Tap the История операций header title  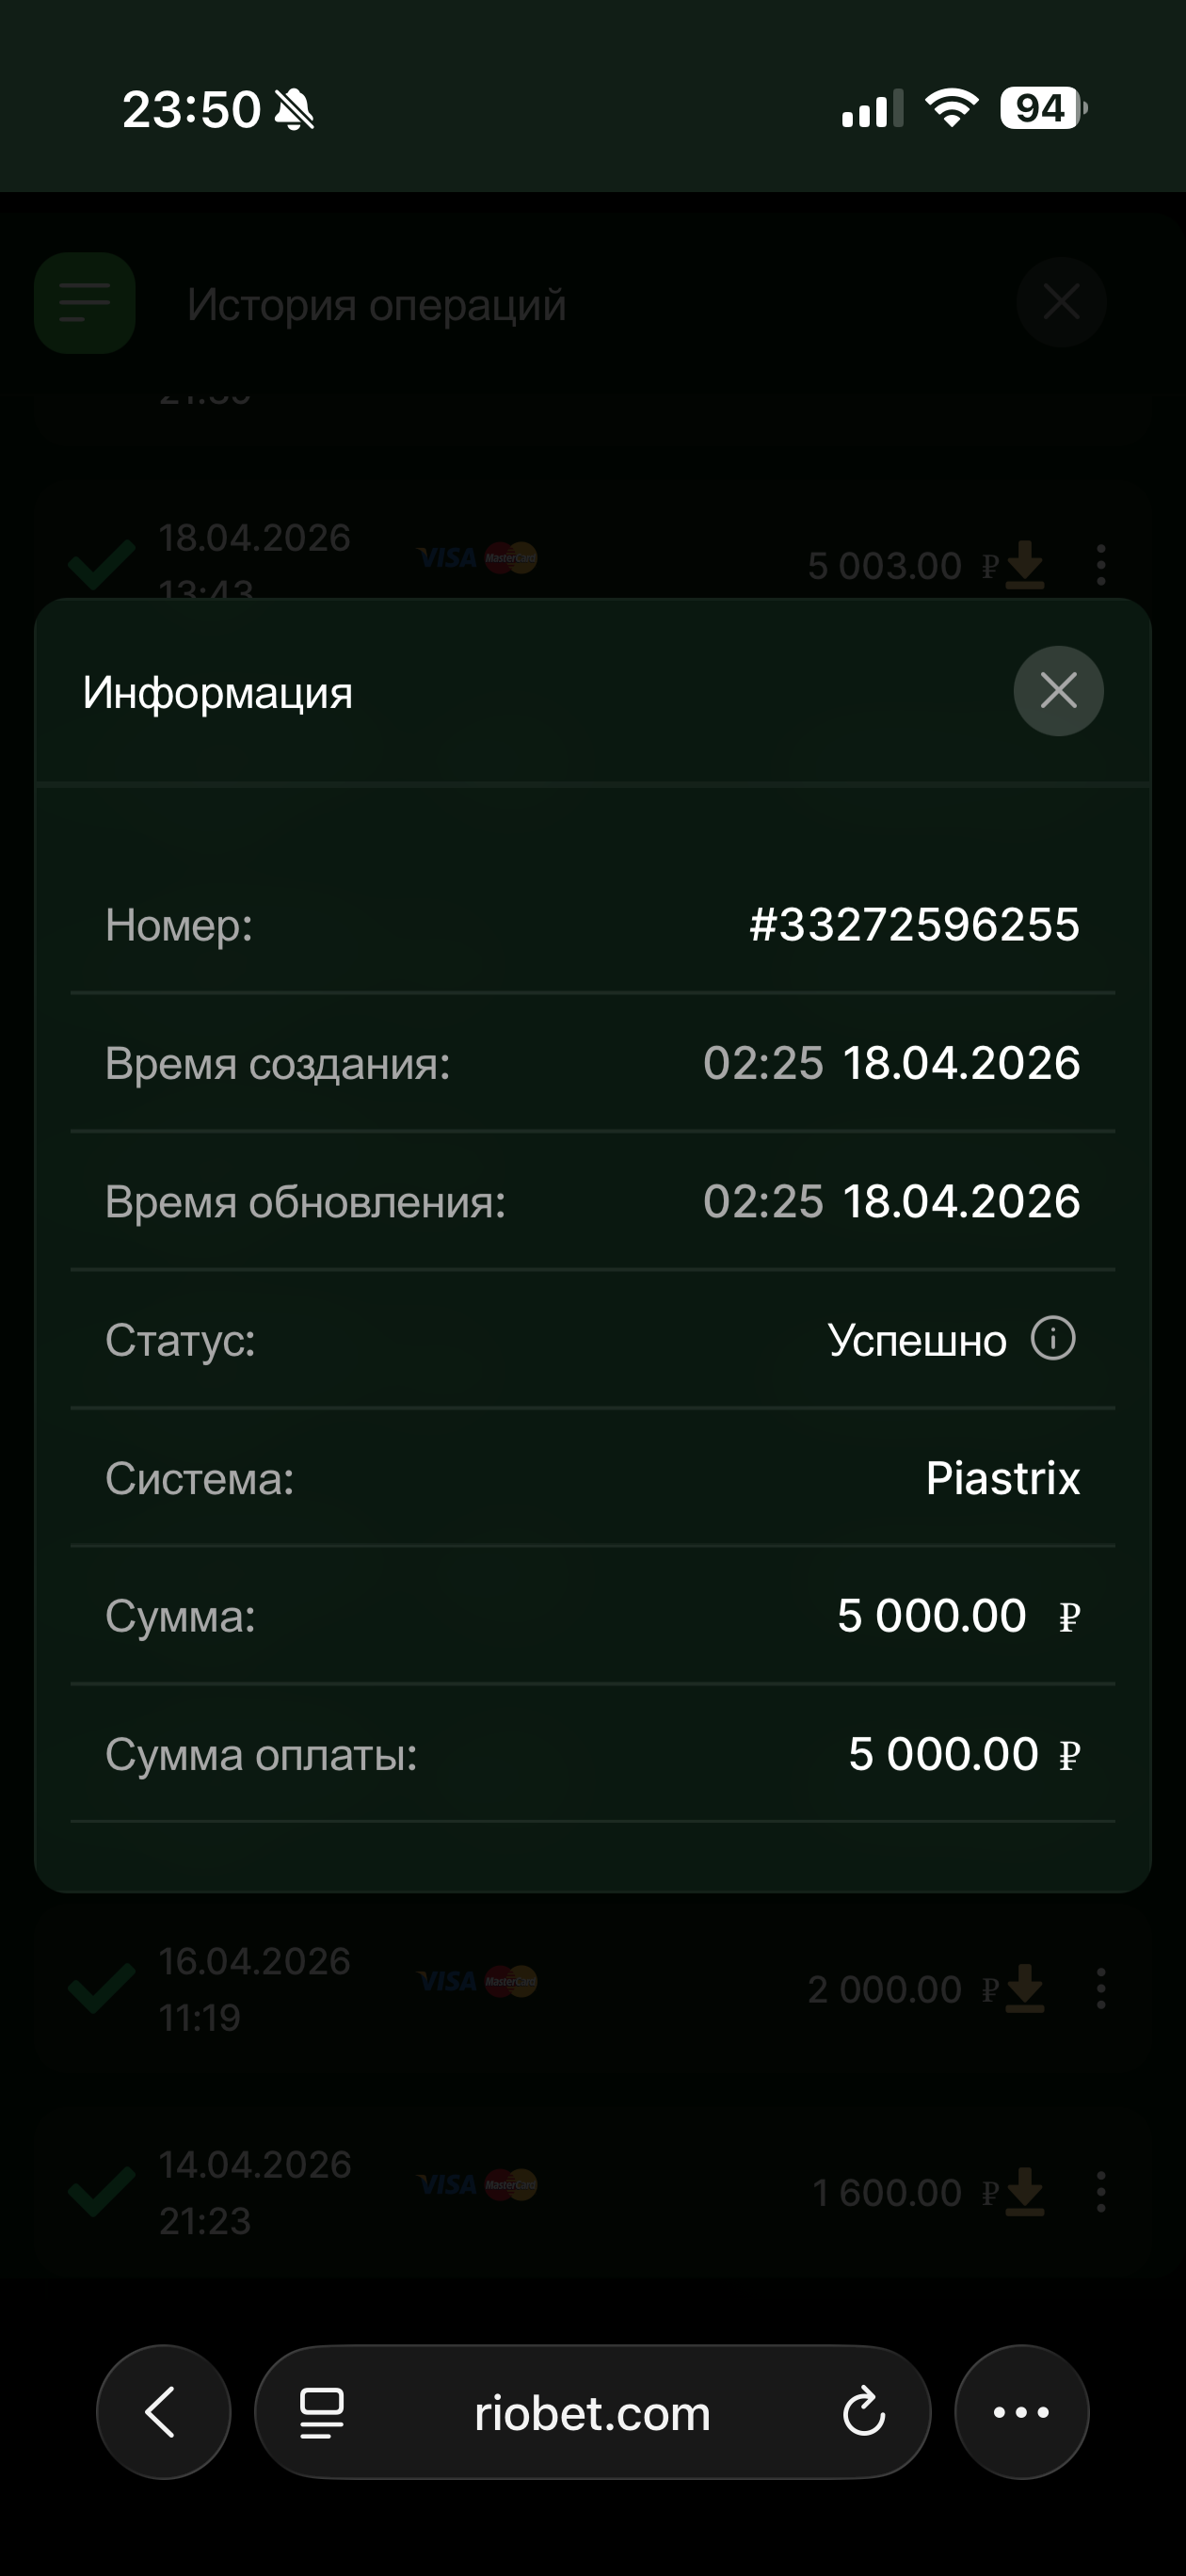point(376,304)
